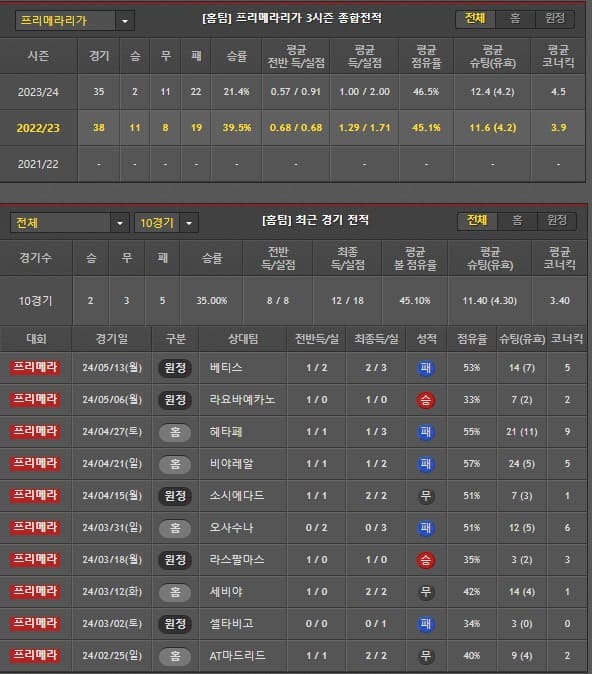Click 홈 badge in AT마드리드 row

[175, 656]
